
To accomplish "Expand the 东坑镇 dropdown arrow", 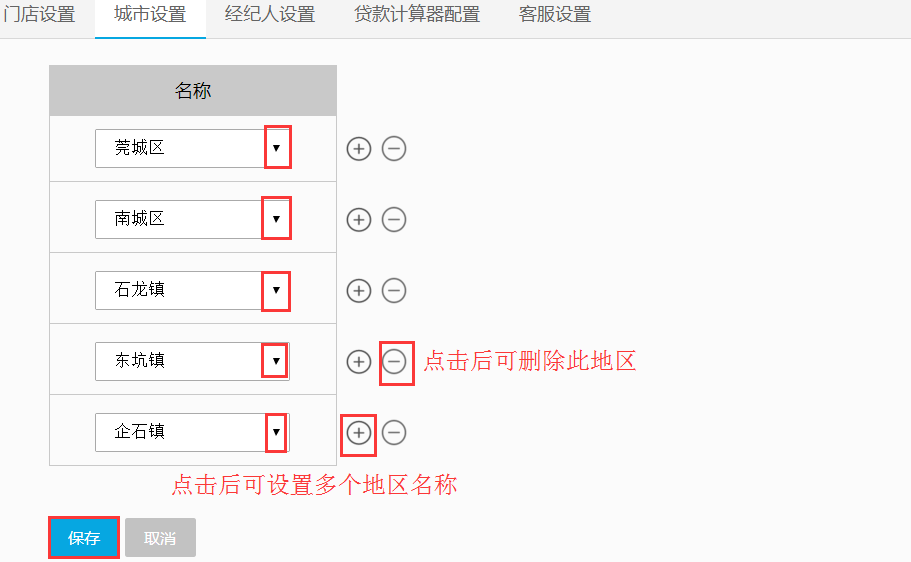I will 275,360.
